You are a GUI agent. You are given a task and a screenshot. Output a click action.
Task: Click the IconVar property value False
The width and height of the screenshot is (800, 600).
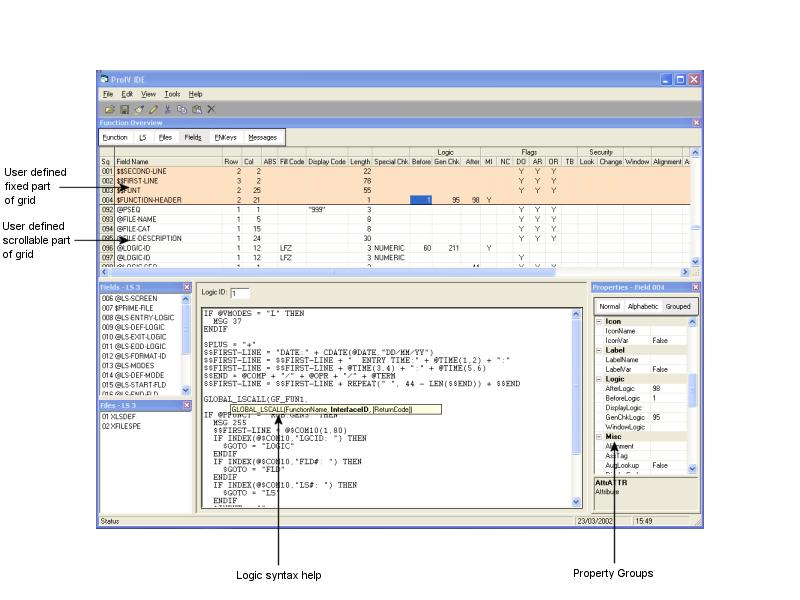click(x=668, y=340)
